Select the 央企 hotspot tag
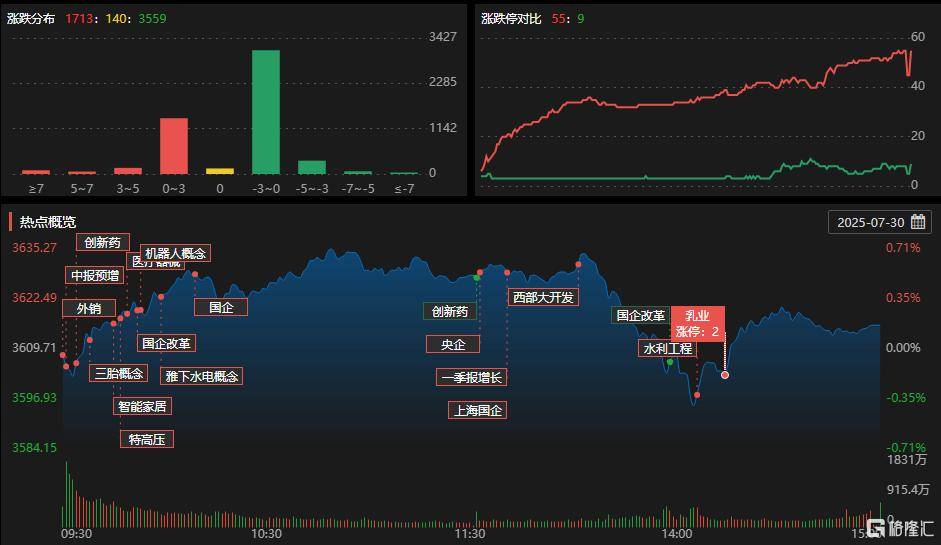The width and height of the screenshot is (941, 545). [452, 344]
